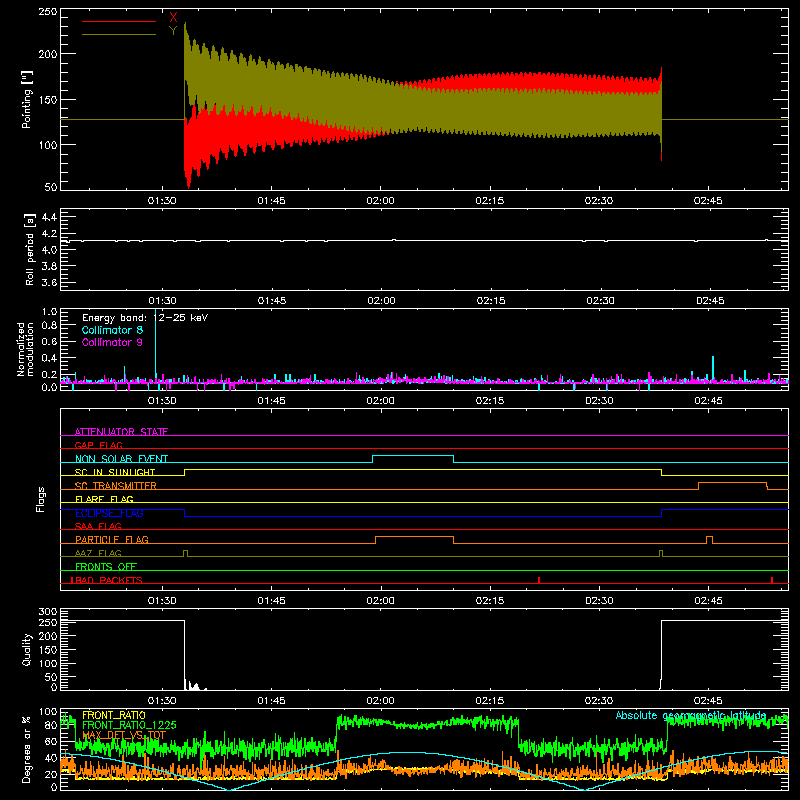
Task: Click the raised SC_TRANSMITTER segment near 02:48
Action: (733, 483)
